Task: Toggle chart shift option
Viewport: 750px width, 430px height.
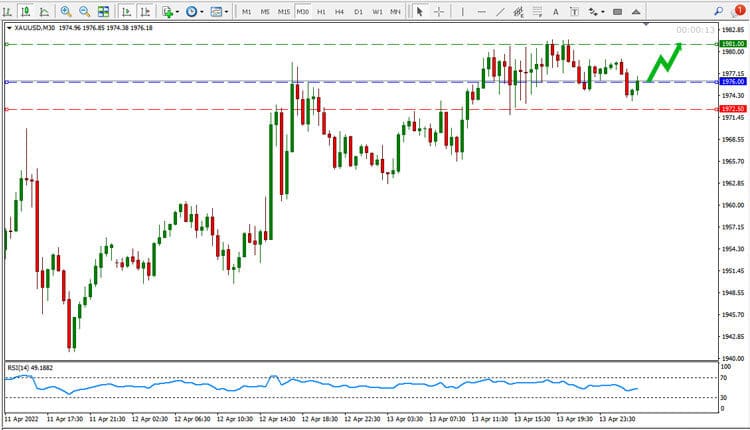Action: (145, 12)
